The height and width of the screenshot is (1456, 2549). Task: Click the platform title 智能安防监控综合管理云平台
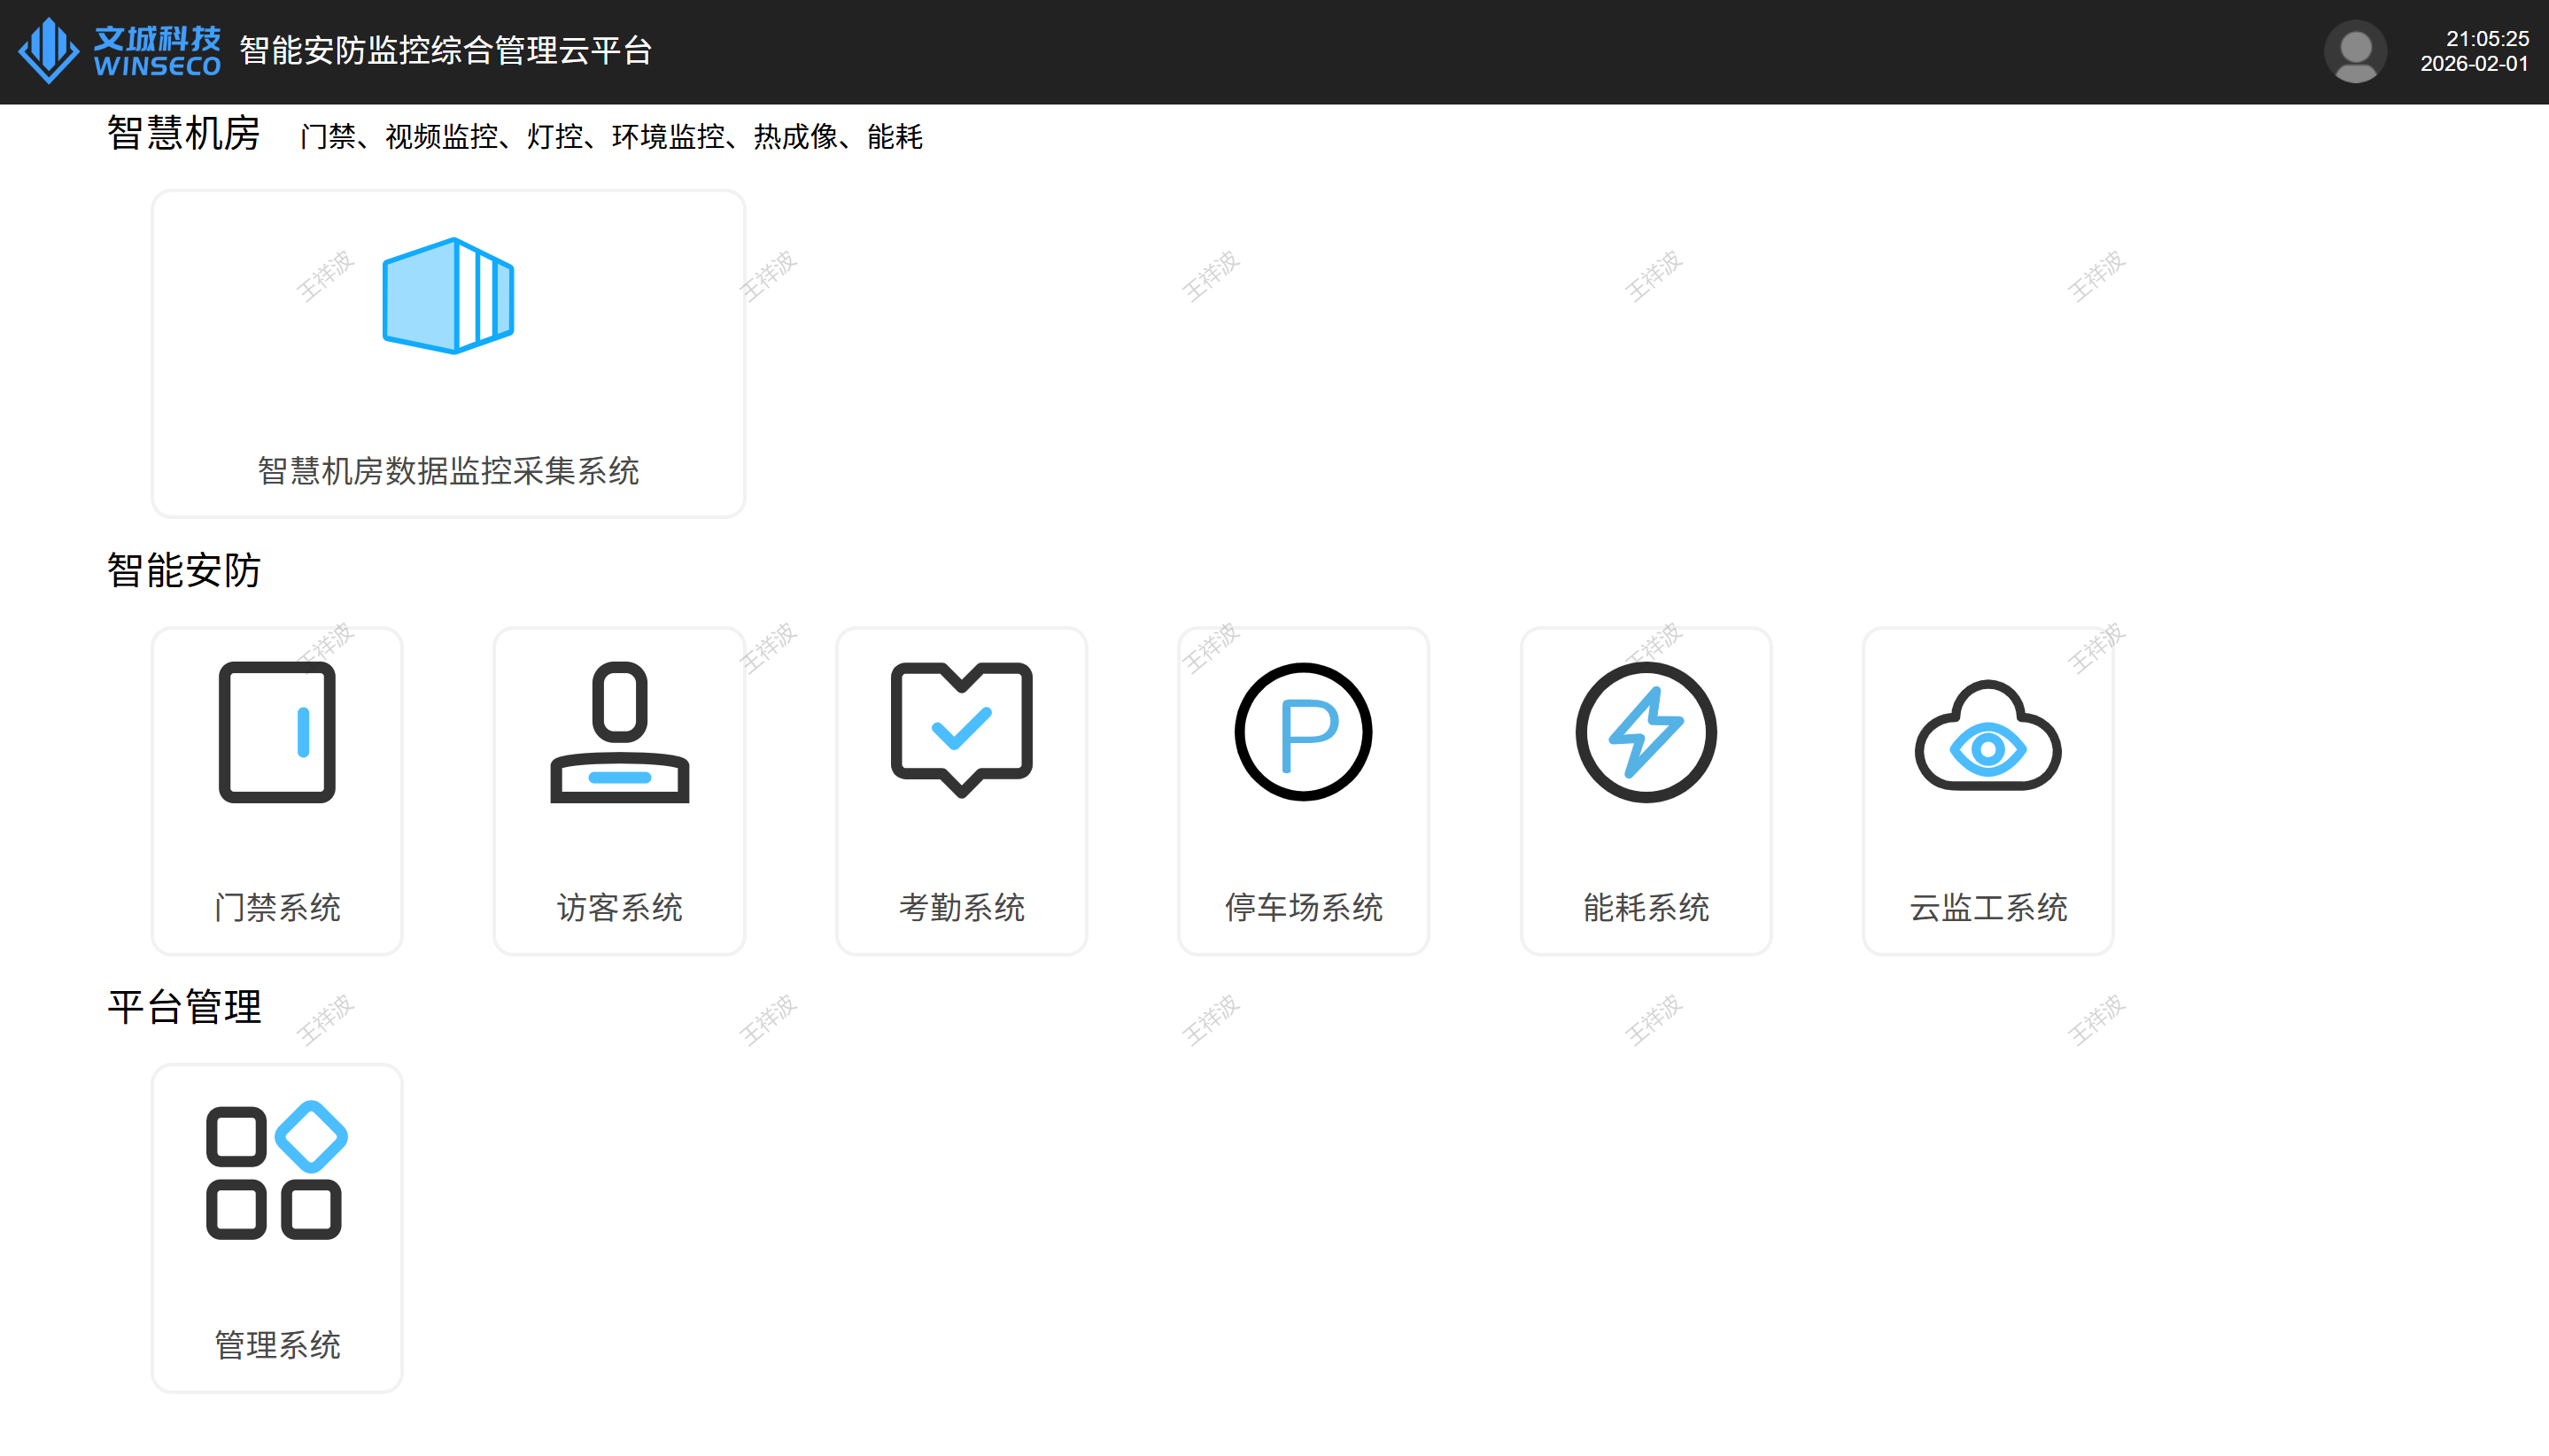pyautogui.click(x=446, y=51)
